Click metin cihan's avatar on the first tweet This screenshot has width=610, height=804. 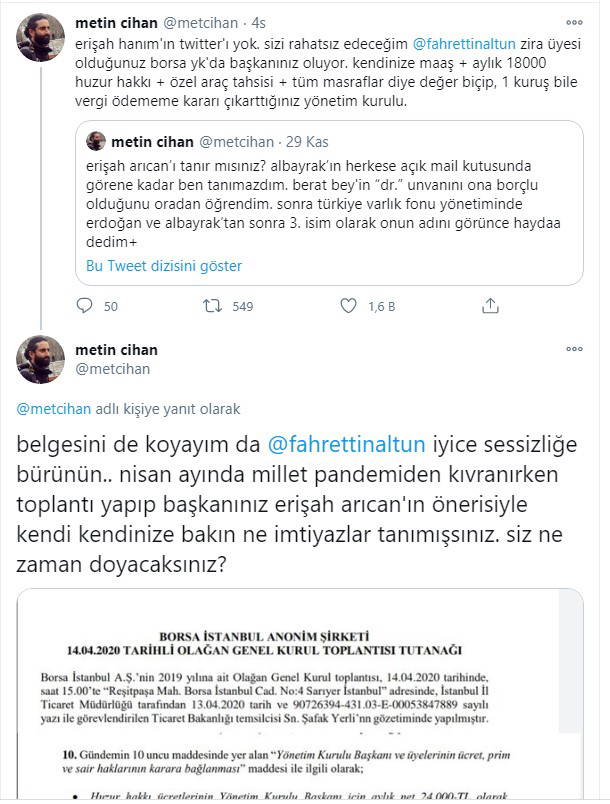pos(42,37)
